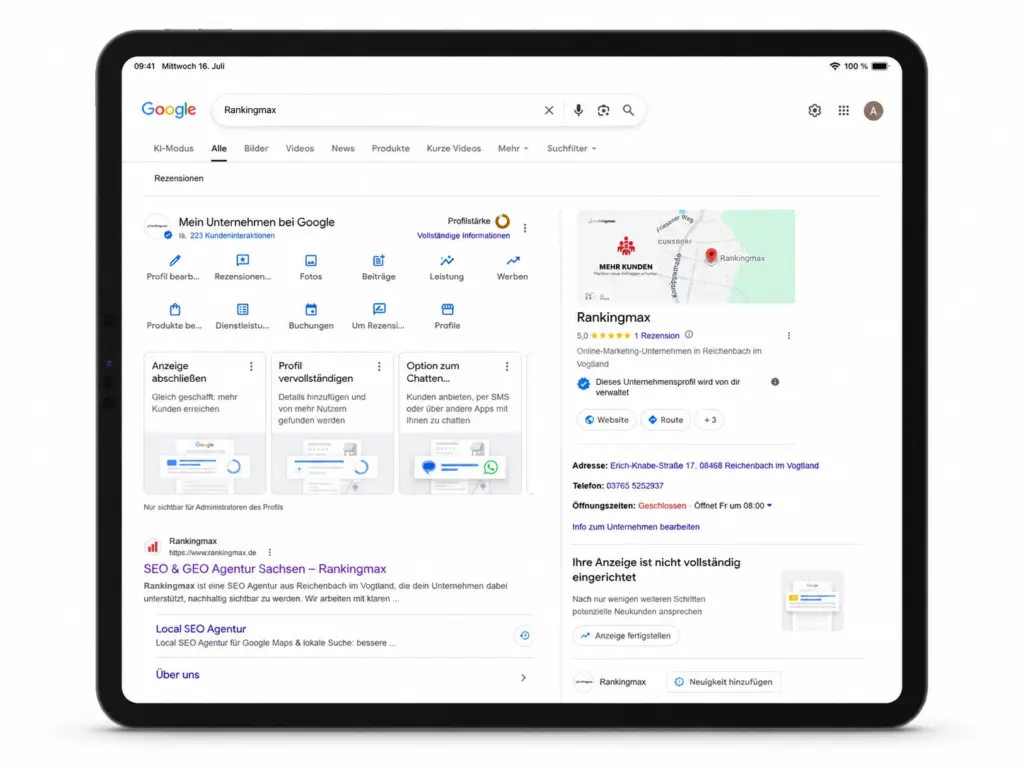This screenshot has height=768, width=1024.
Task: Open the Option zum Chatten card
Action: tap(460, 423)
